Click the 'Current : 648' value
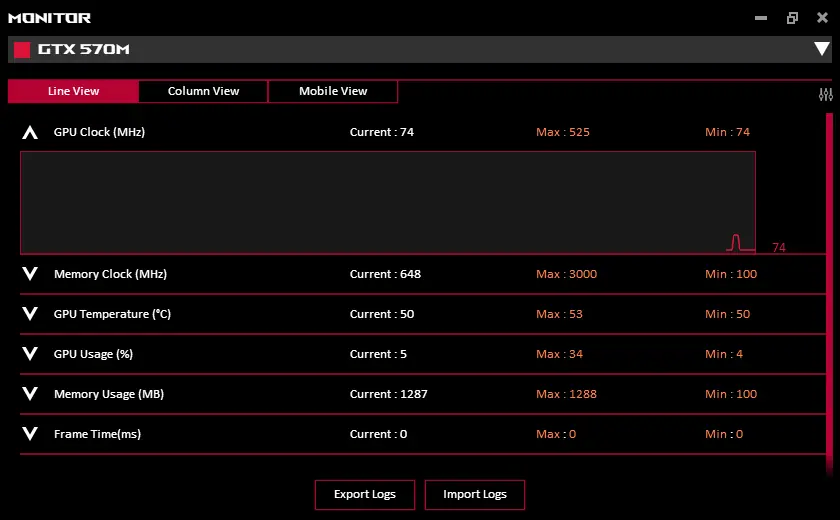 point(385,274)
